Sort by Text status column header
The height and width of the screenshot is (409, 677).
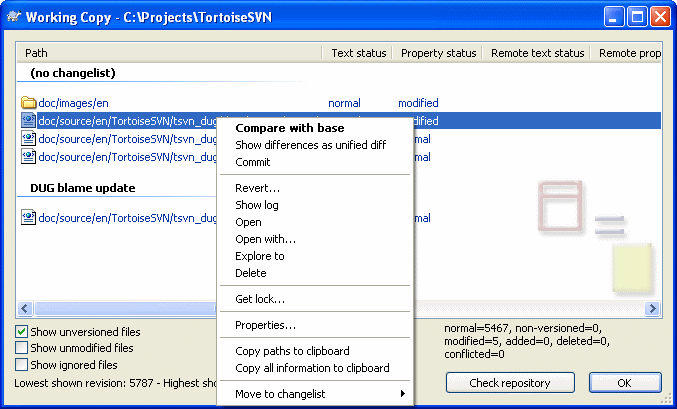coord(358,53)
